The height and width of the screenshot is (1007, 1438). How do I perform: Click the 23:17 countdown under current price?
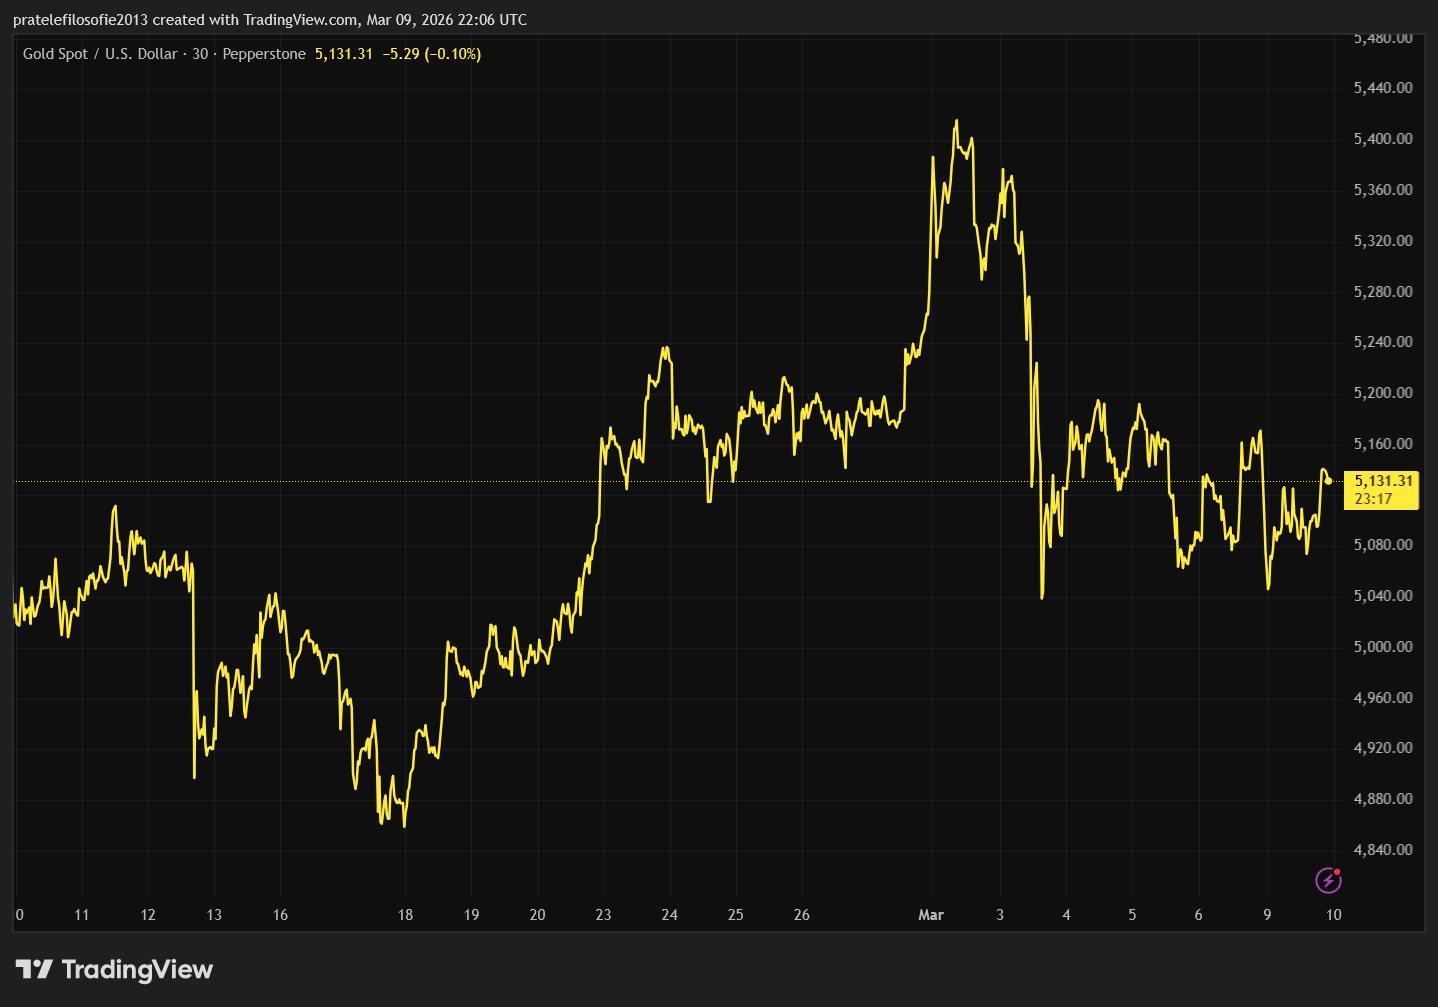1373,498
